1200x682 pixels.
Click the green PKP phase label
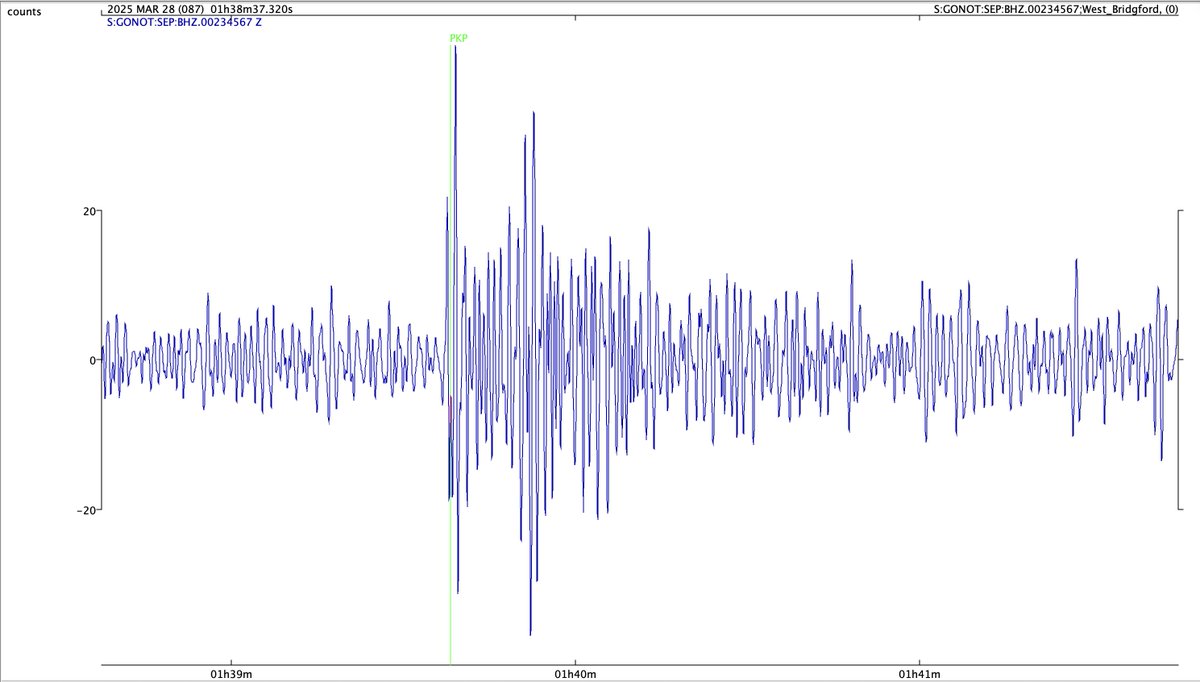[x=459, y=38]
